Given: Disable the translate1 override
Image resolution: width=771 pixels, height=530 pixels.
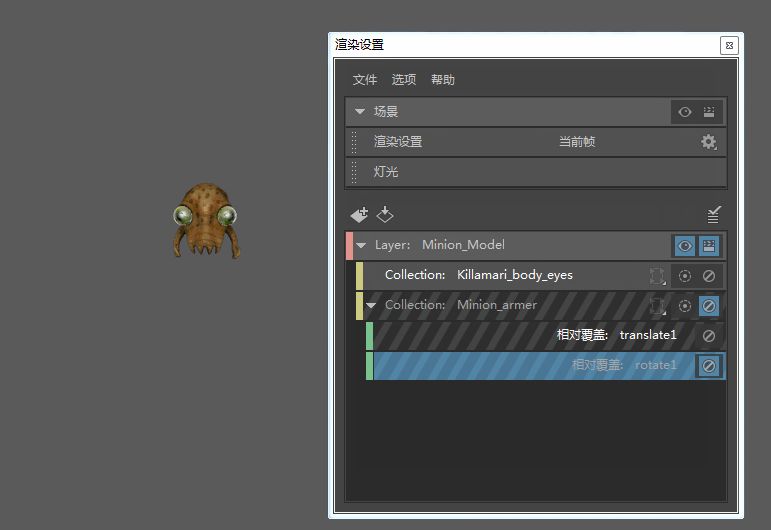Looking at the screenshot, I should click(709, 336).
